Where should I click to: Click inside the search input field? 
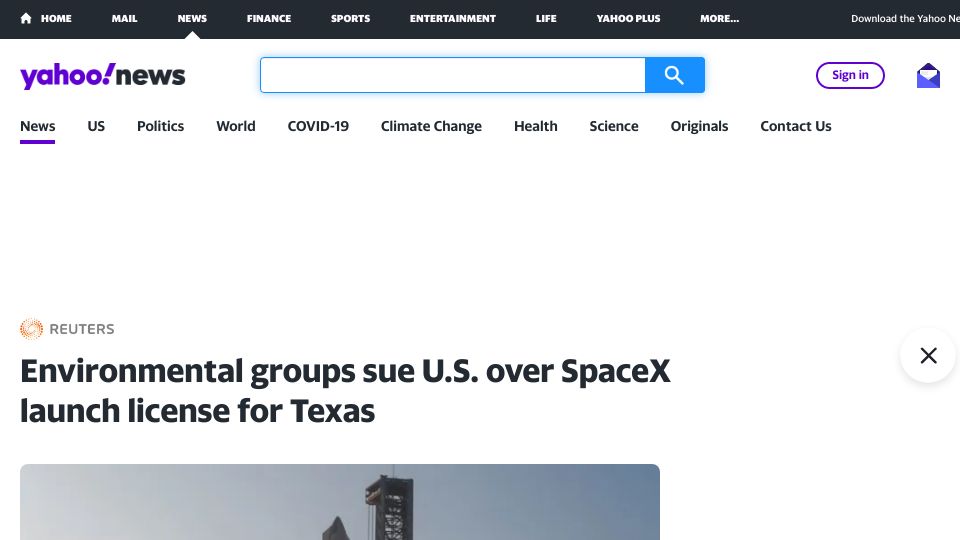(453, 75)
